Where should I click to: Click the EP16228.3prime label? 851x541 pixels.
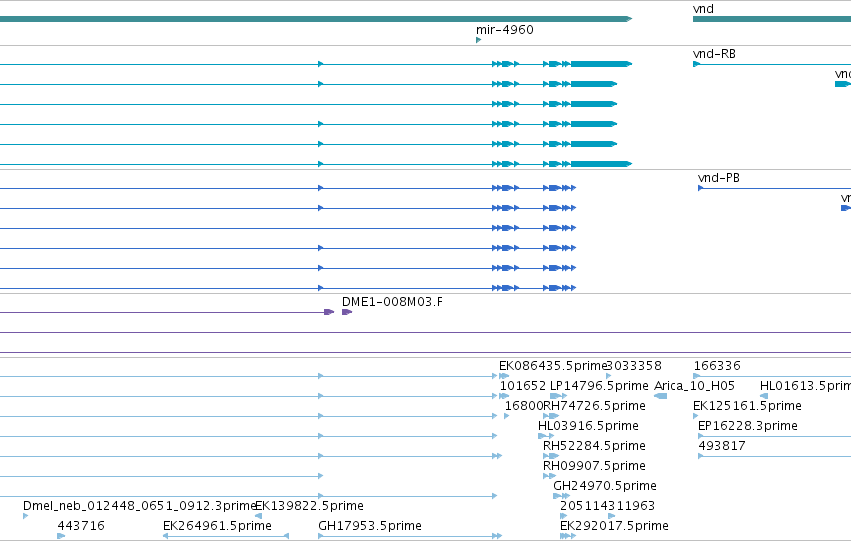click(748, 426)
